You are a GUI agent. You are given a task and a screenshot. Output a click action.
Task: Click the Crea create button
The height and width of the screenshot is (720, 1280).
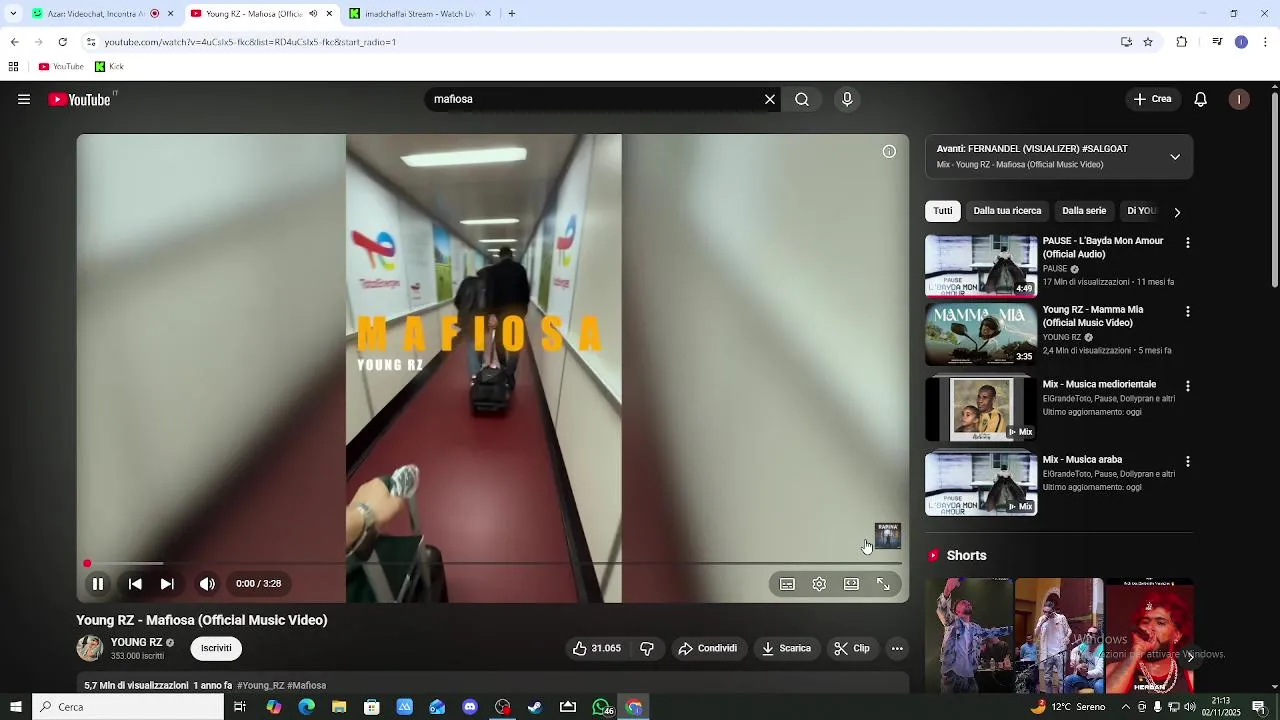[x=1153, y=99]
